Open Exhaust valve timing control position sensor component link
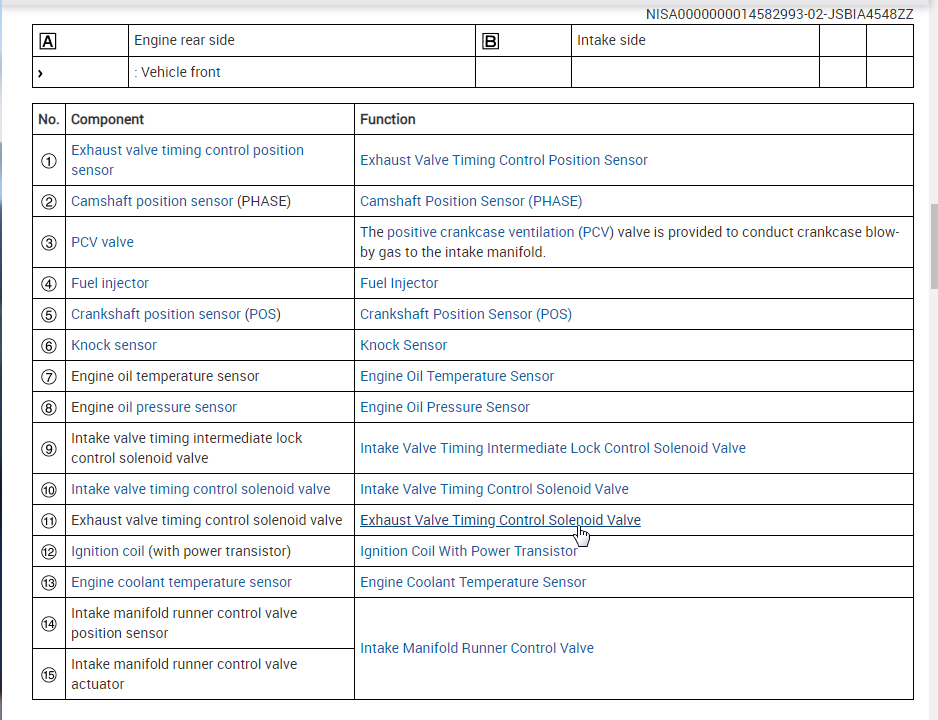 click(187, 160)
